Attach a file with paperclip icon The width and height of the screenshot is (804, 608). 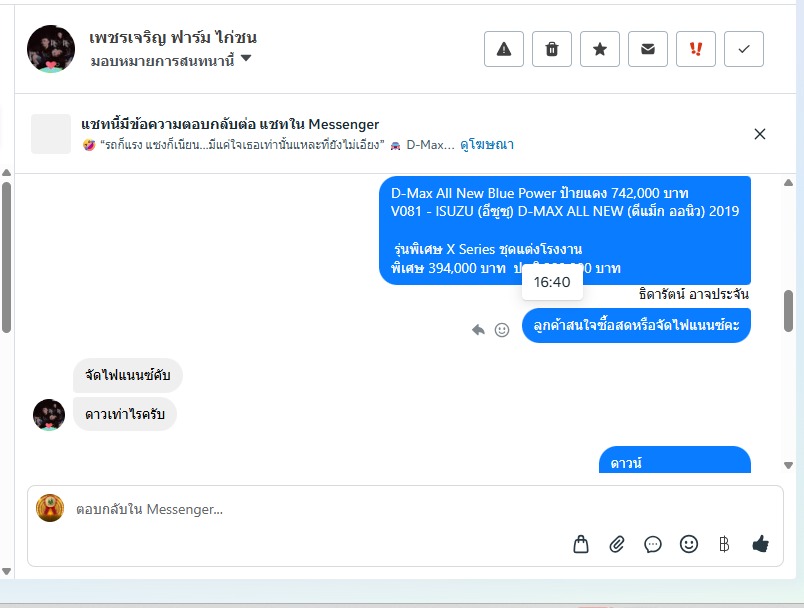coord(616,544)
